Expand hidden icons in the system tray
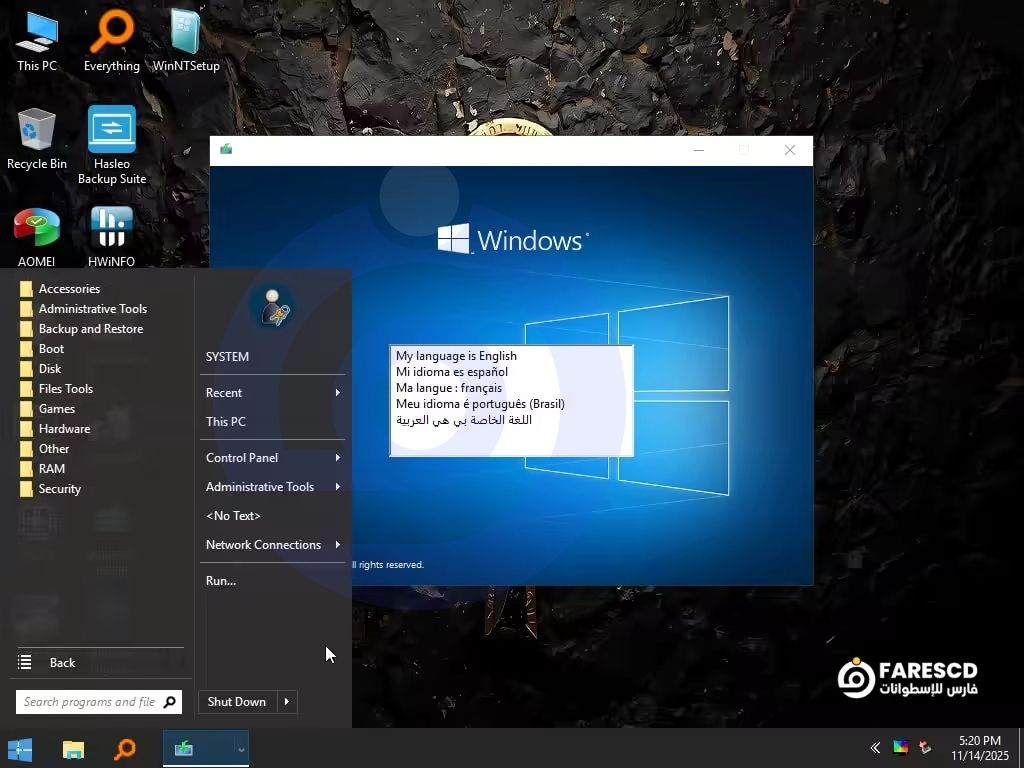The width and height of the screenshot is (1024, 768). pyautogui.click(x=875, y=748)
